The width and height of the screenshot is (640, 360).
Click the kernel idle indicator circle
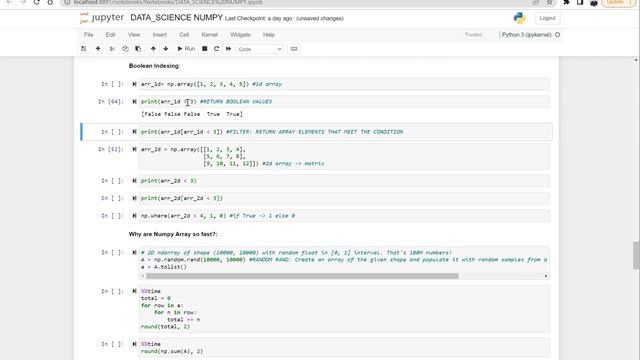click(x=557, y=35)
